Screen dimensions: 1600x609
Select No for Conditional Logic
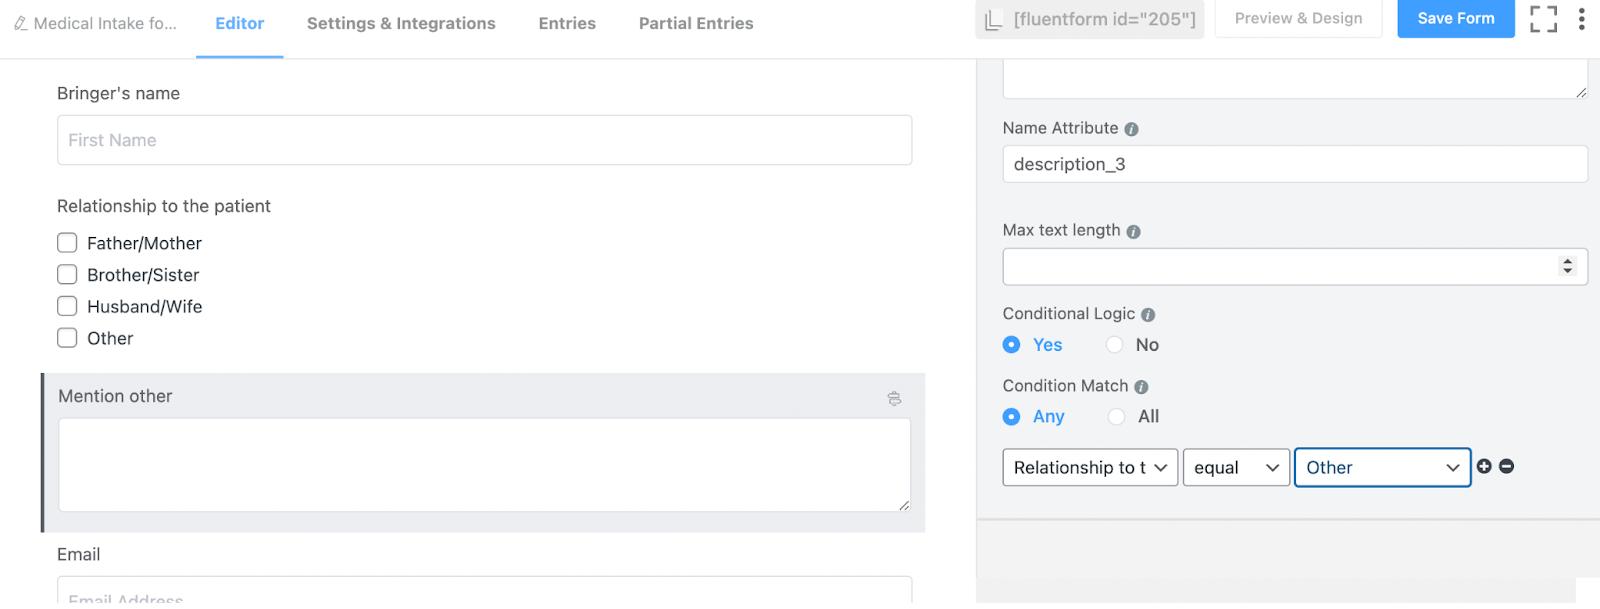[x=1114, y=345]
